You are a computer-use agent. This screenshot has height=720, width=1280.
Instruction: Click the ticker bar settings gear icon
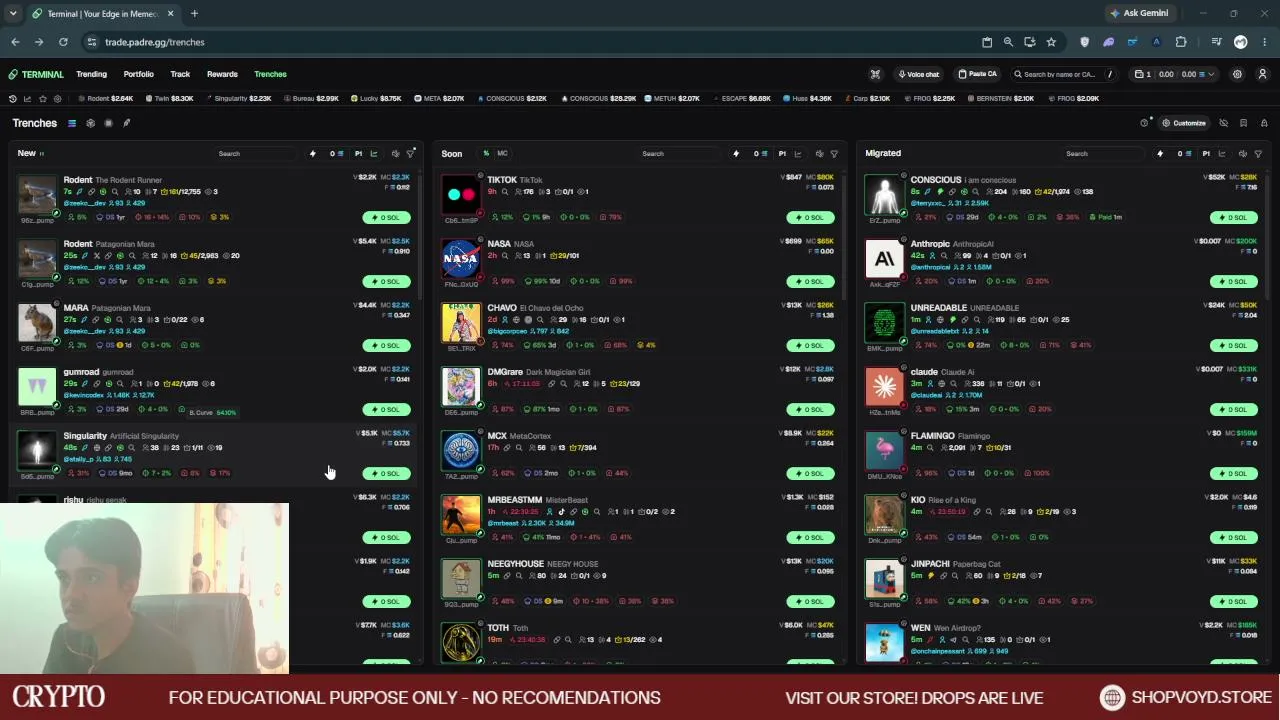(57, 98)
